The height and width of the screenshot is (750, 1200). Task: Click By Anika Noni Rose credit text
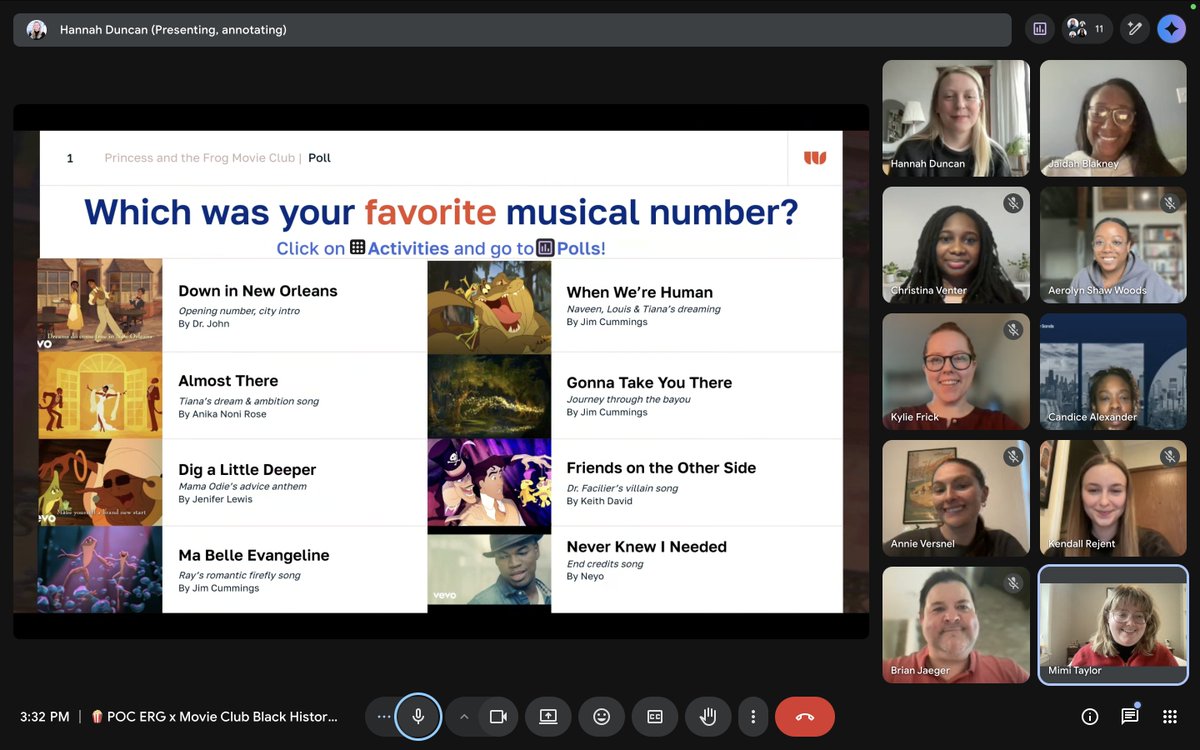click(x=222, y=414)
